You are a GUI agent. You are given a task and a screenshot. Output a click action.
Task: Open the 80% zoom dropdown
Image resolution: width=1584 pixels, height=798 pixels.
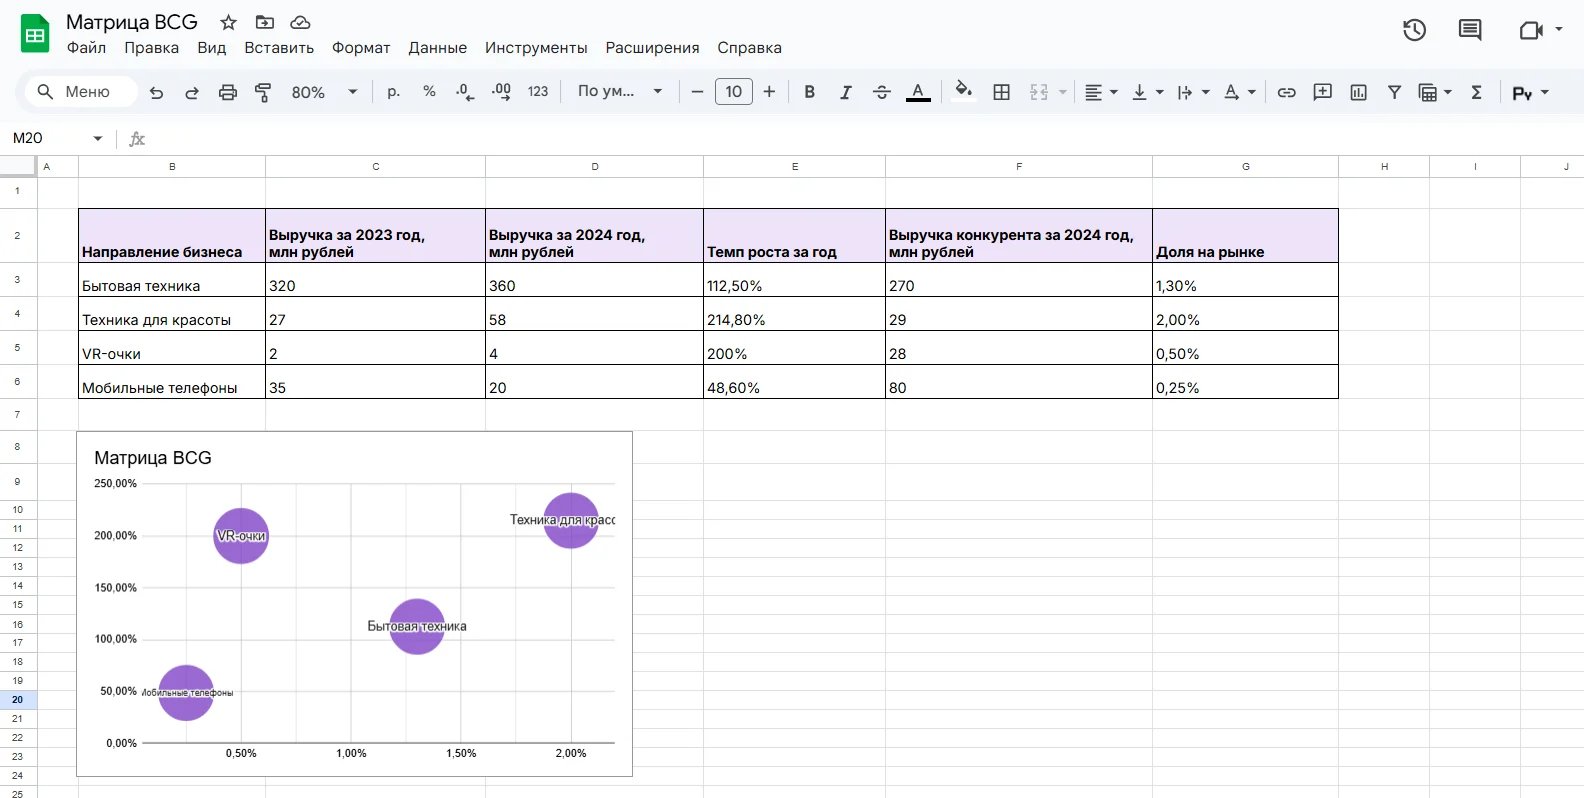point(324,92)
